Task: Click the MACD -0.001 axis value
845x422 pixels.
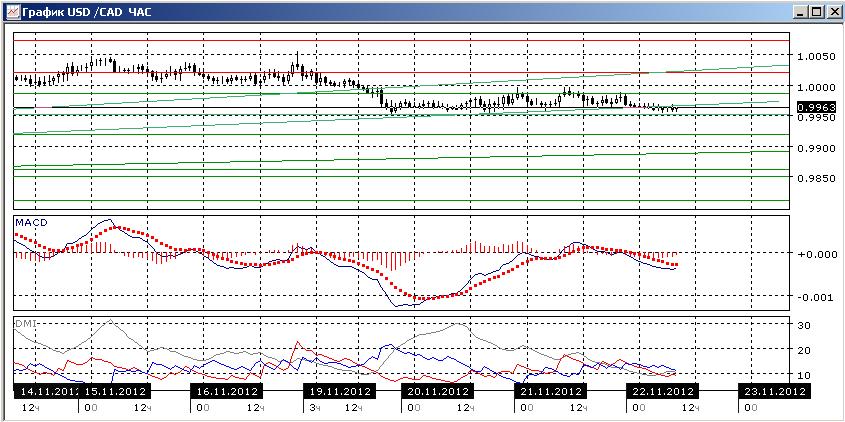Action: tap(816, 296)
